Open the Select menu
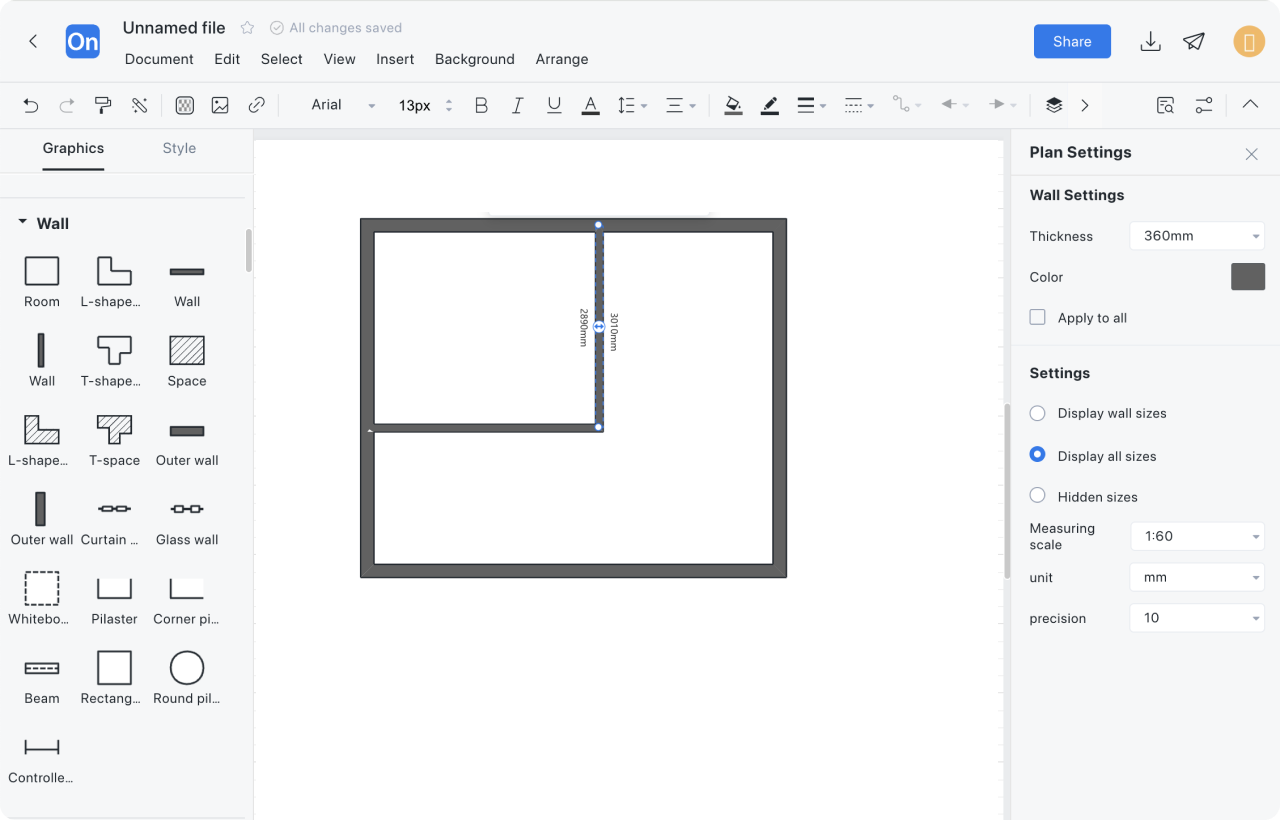Screen dimensions: 1280x820 pyautogui.click(x=281, y=59)
